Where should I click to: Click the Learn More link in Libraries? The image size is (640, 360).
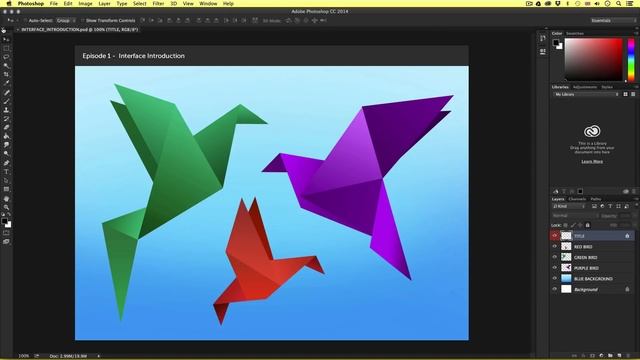tap(592, 162)
